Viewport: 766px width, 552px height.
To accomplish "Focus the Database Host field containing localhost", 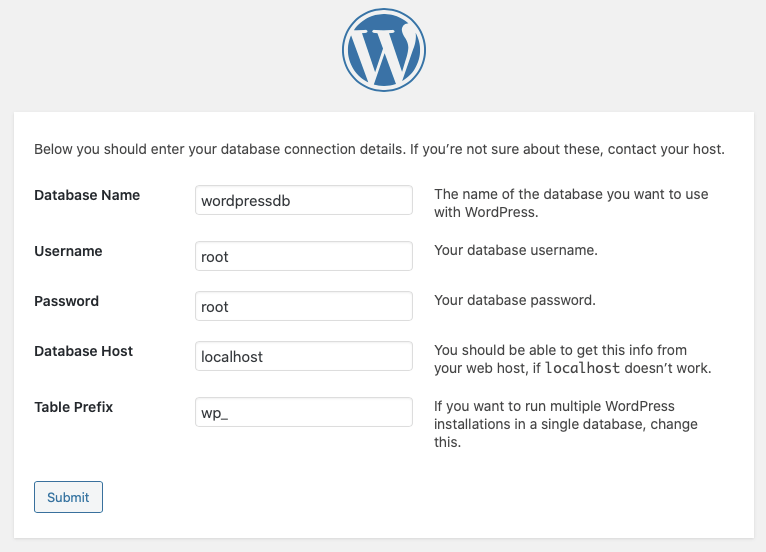I will pyautogui.click(x=304, y=356).
